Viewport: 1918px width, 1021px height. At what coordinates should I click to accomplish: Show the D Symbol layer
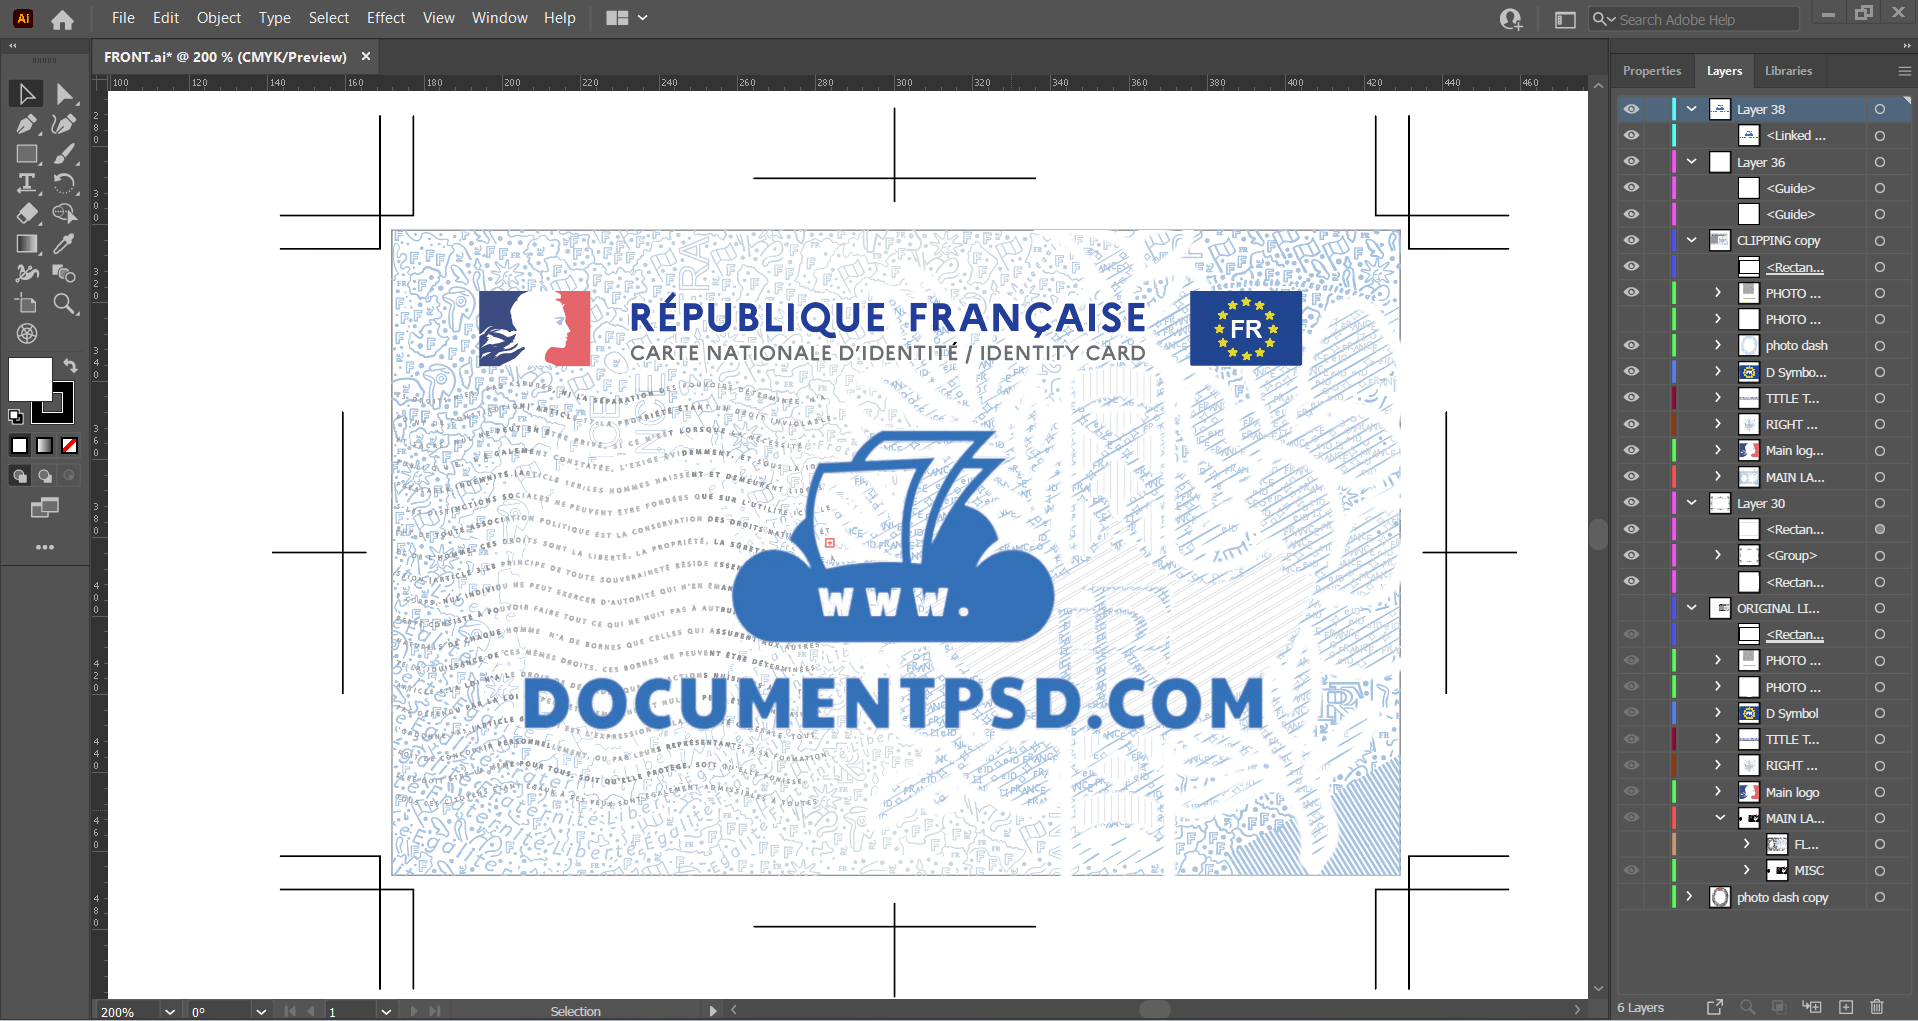[x=1631, y=713]
